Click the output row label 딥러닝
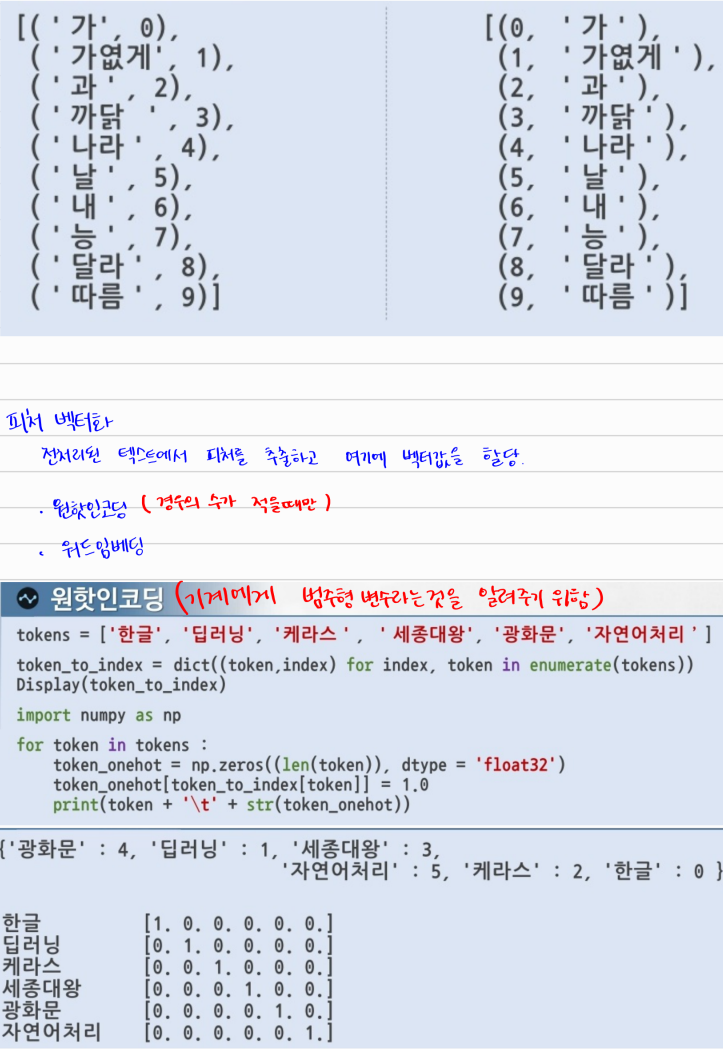 click(x=31, y=945)
